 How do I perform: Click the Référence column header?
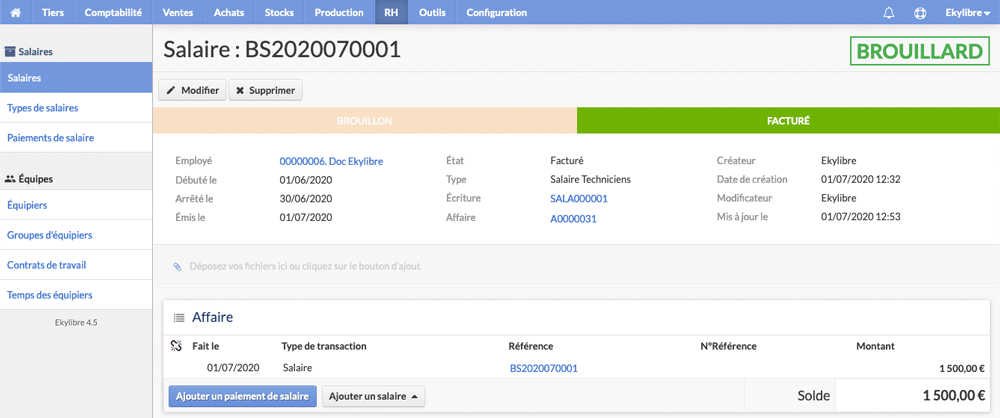531,346
